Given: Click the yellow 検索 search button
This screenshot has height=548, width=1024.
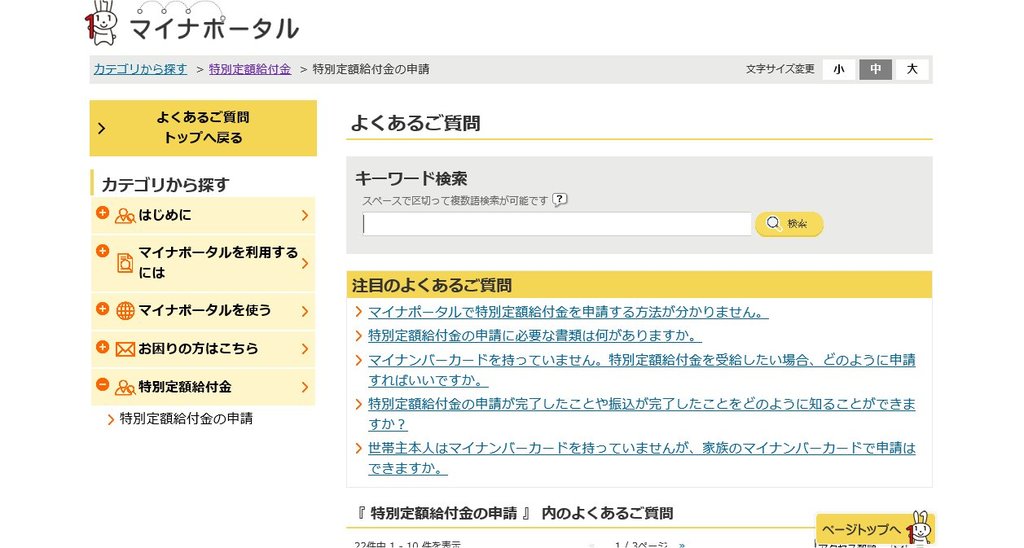Looking at the screenshot, I should pyautogui.click(x=789, y=224).
